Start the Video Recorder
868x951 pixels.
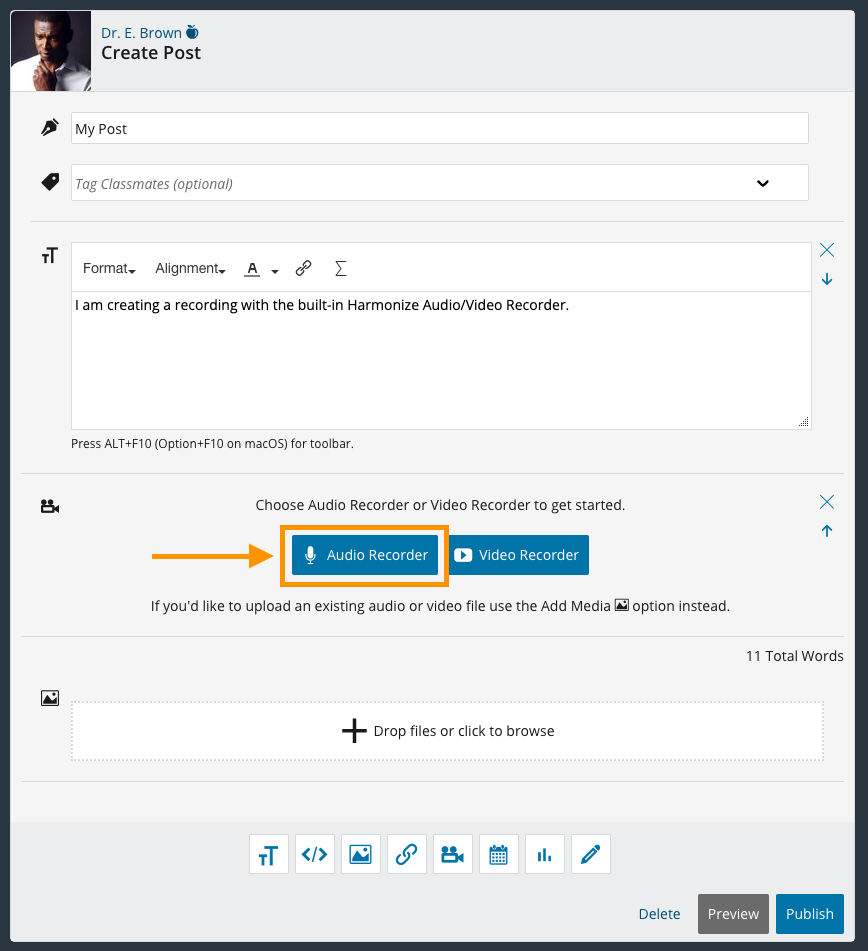(x=518, y=555)
